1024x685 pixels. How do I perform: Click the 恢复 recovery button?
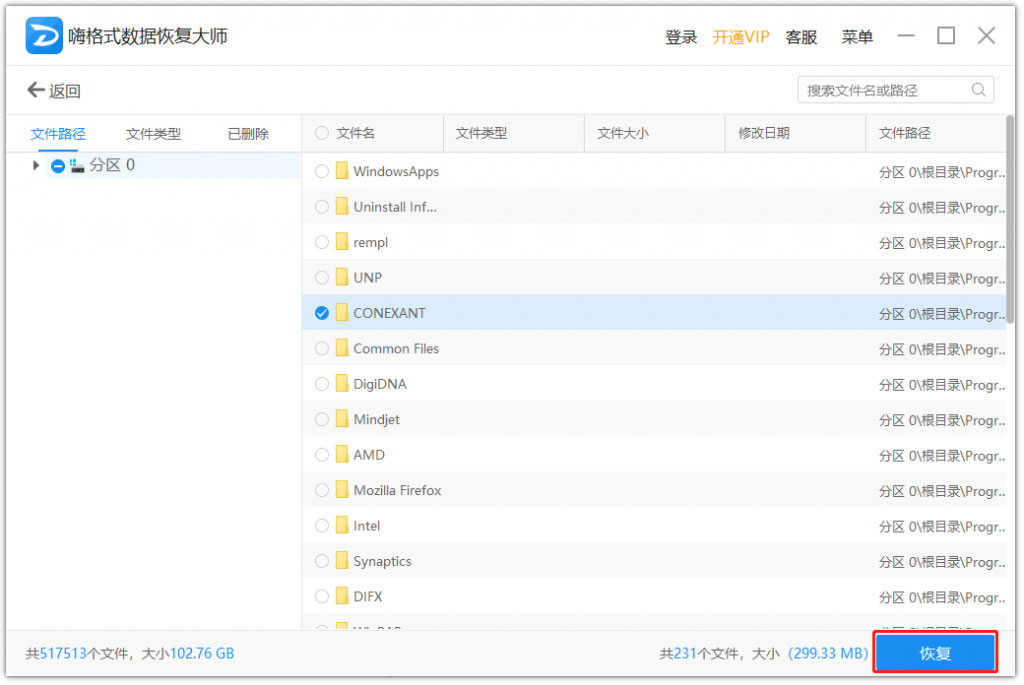click(x=935, y=652)
